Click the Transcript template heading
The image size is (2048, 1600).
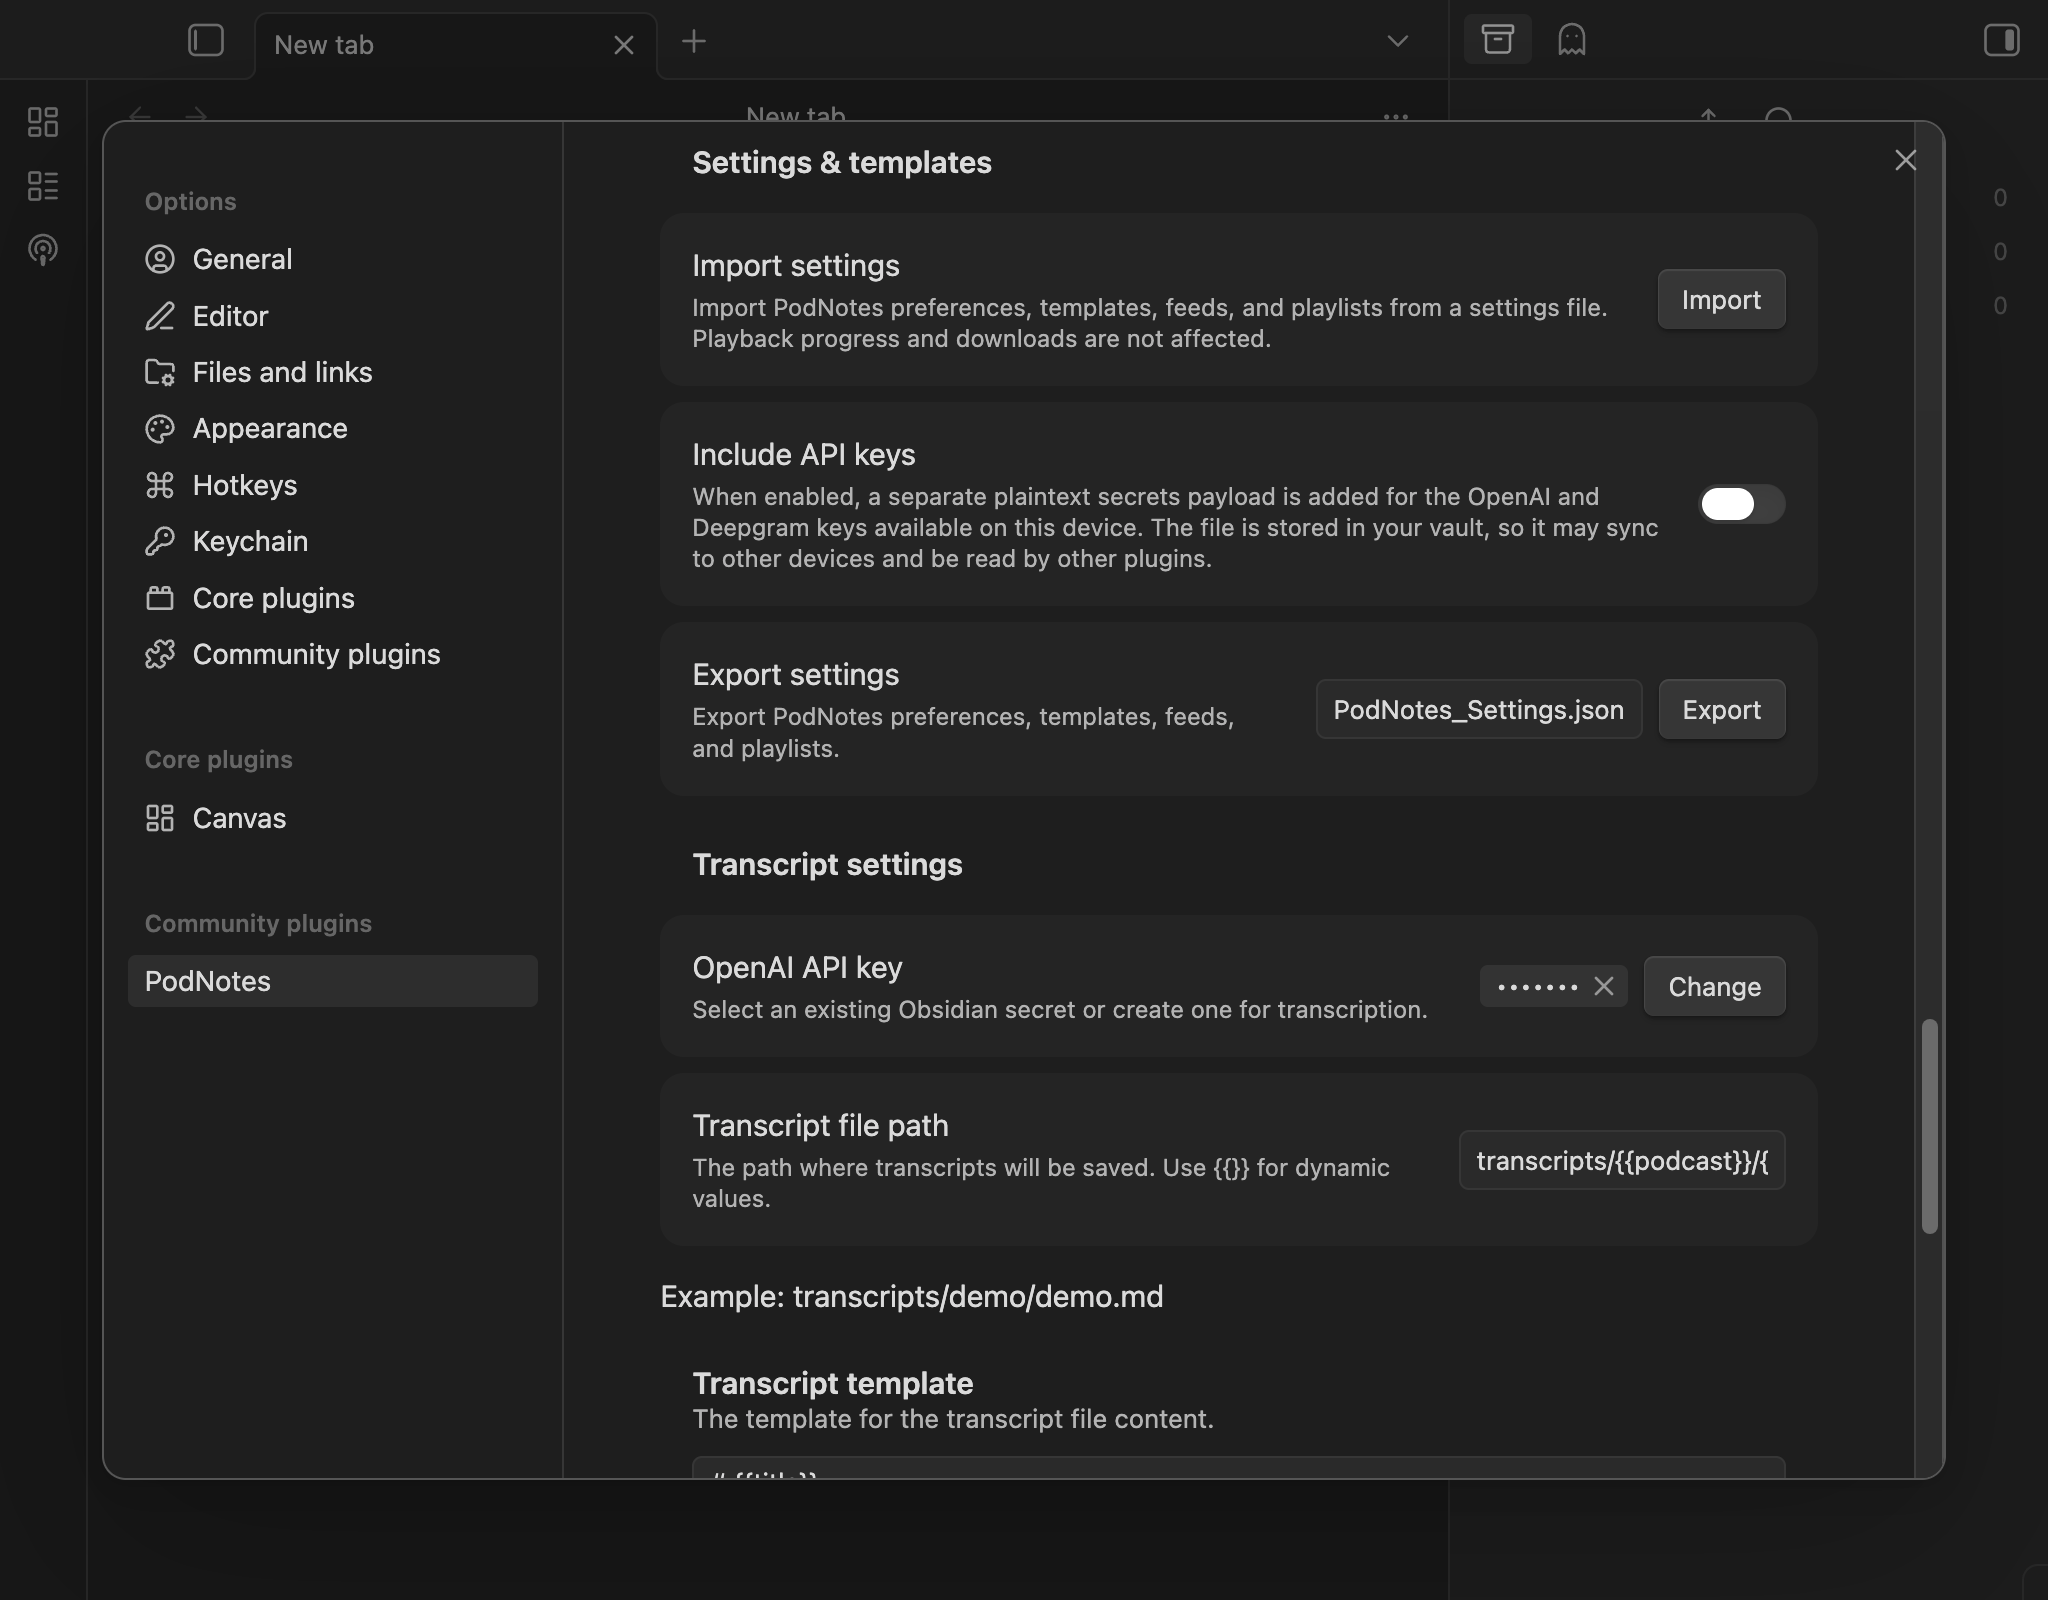pyautogui.click(x=833, y=1383)
